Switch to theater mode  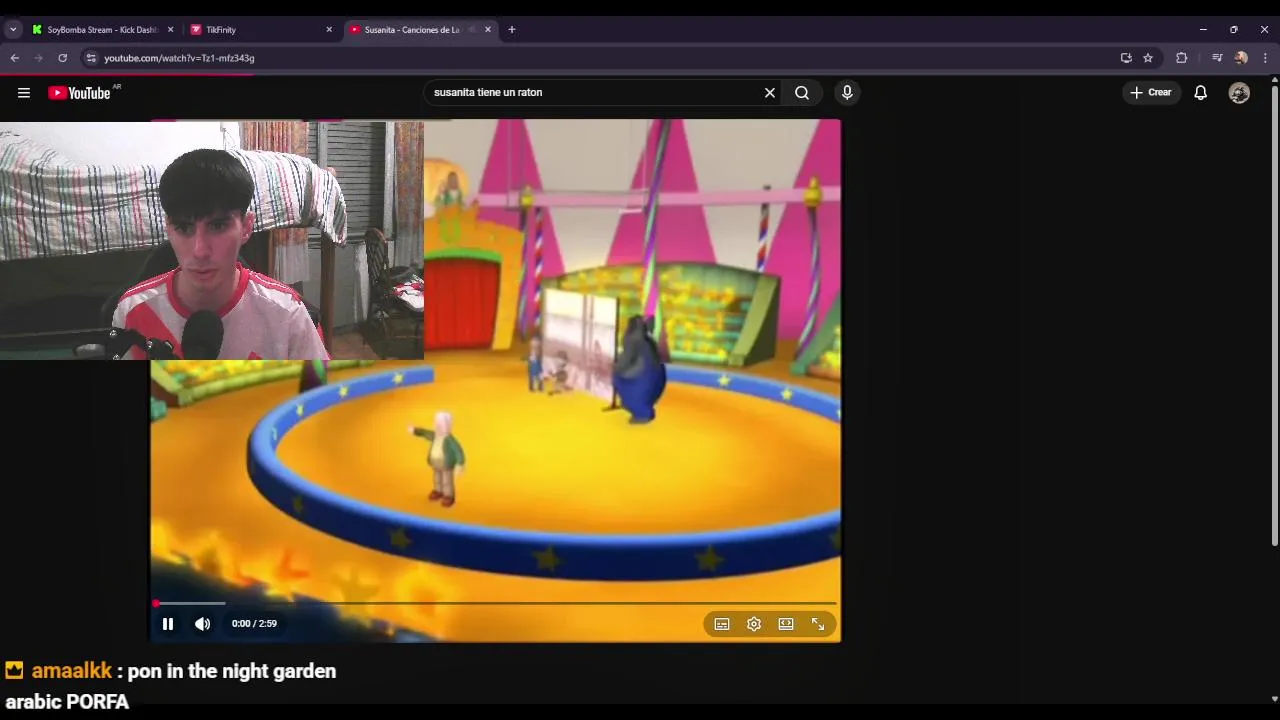(786, 624)
